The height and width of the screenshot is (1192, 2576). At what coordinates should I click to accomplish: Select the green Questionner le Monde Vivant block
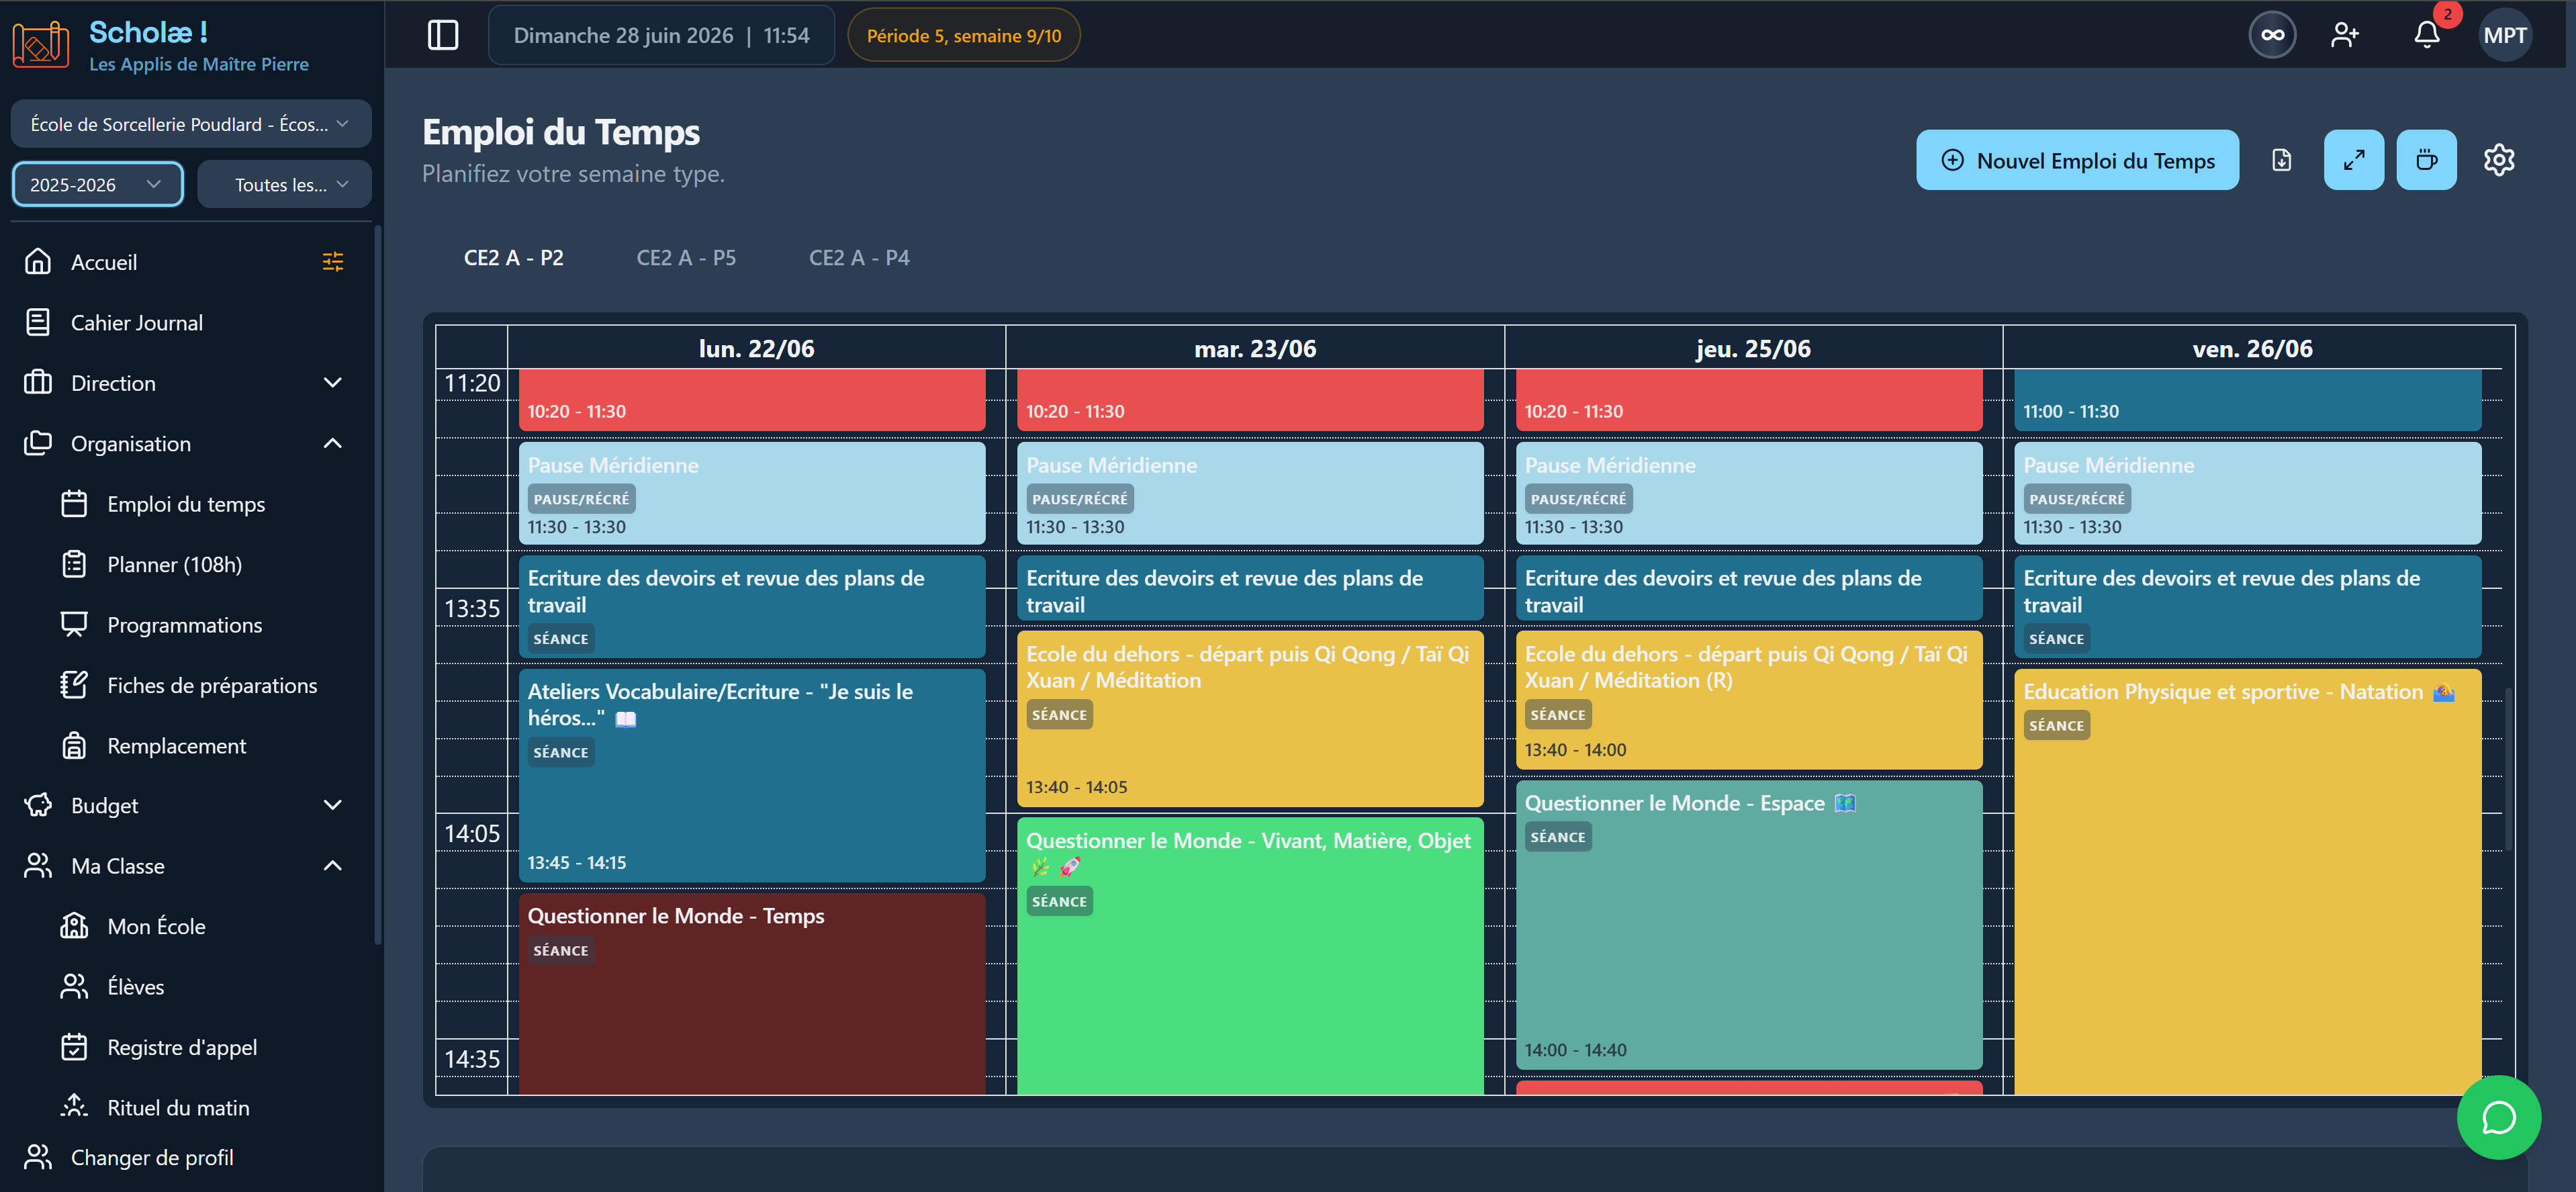1250,955
